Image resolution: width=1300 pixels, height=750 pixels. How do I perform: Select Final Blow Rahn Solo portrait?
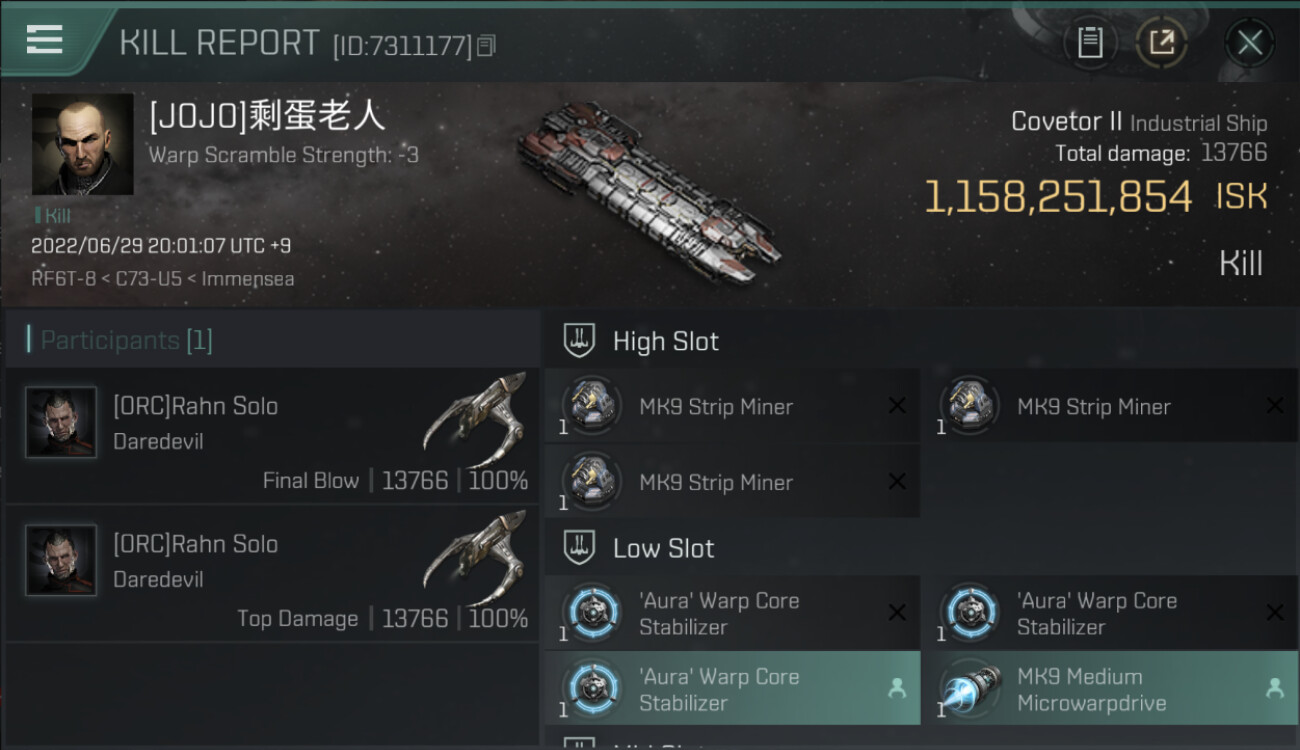tap(61, 422)
